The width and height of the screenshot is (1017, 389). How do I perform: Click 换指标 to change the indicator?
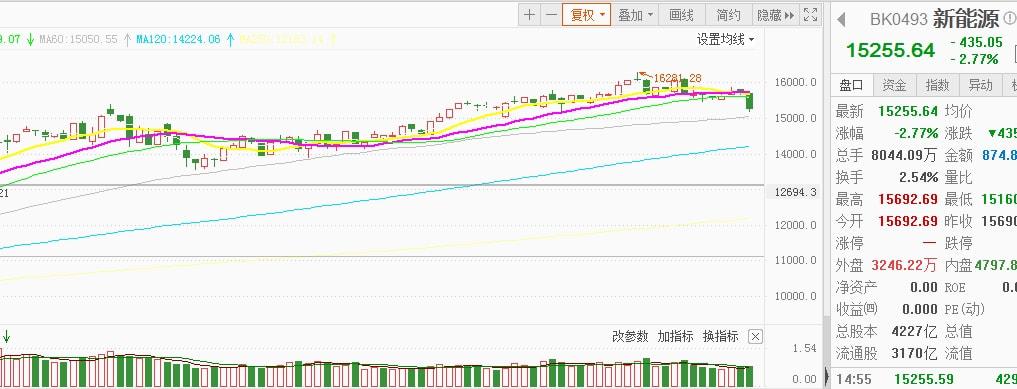721,336
